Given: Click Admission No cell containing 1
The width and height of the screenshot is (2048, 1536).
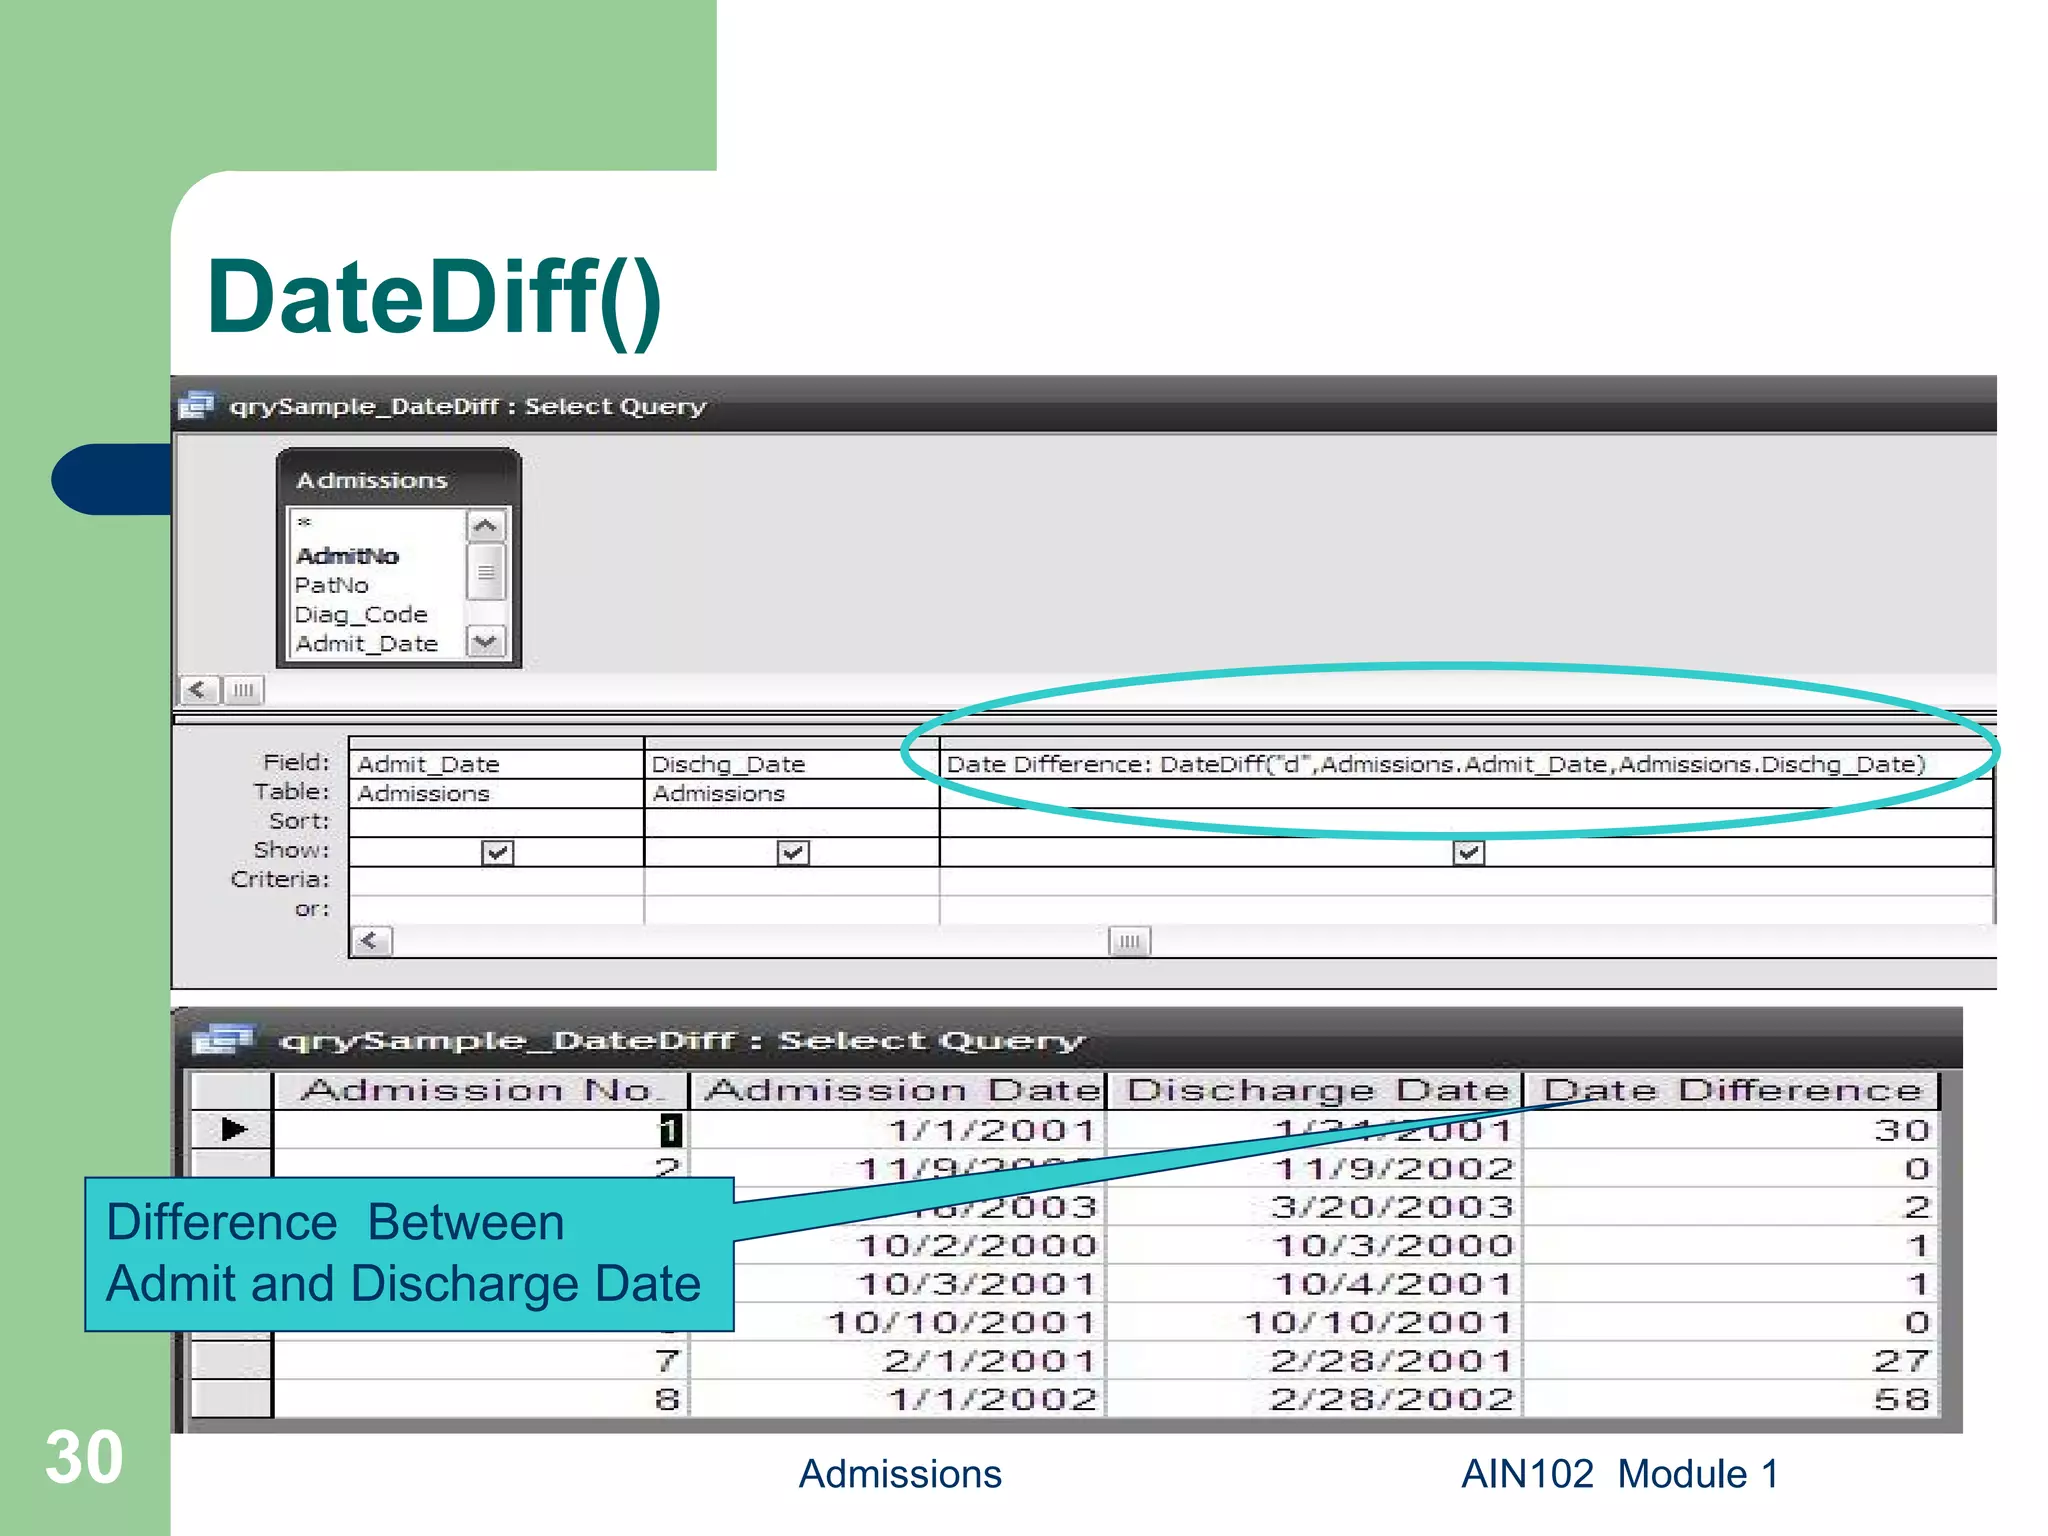Looking at the screenshot, I should (481, 1130).
